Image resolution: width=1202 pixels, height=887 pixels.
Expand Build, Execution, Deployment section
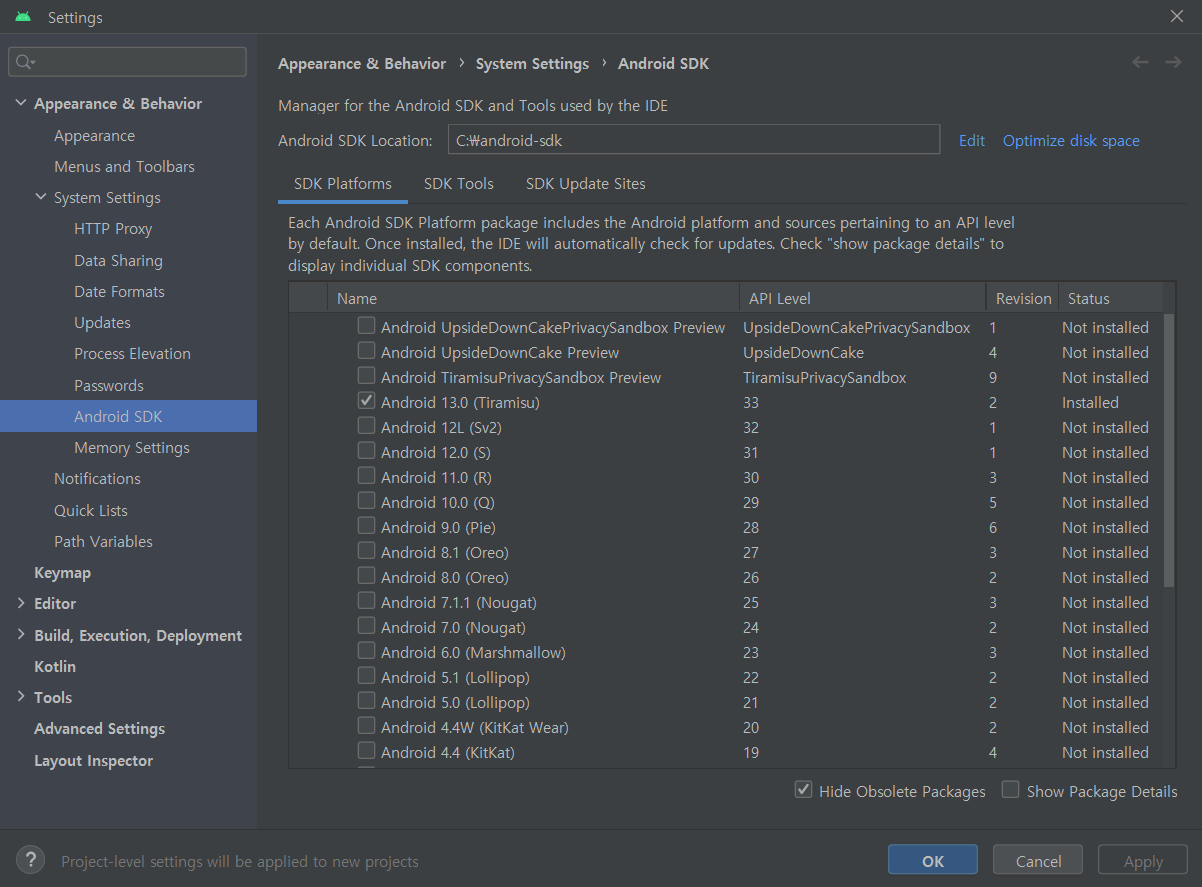21,635
